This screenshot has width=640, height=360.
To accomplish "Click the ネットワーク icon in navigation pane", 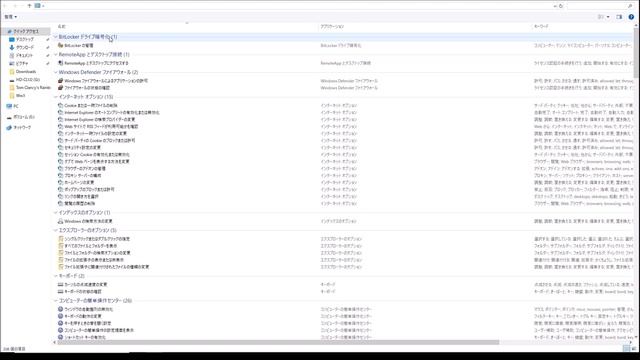I will [x=9, y=128].
